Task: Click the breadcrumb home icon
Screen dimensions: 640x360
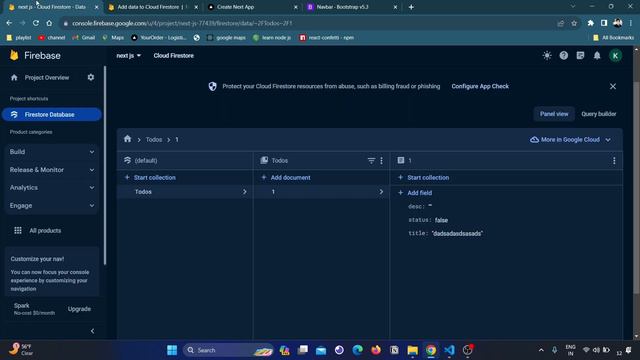Action: tap(128, 139)
